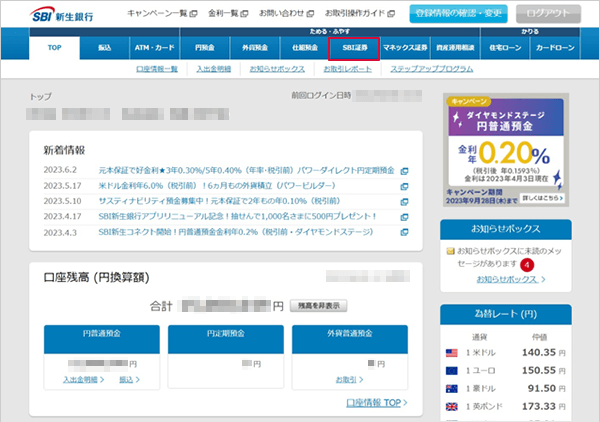Click the unread messages badge 4
Image resolution: width=600 pixels, height=422 pixels.
coord(527,265)
